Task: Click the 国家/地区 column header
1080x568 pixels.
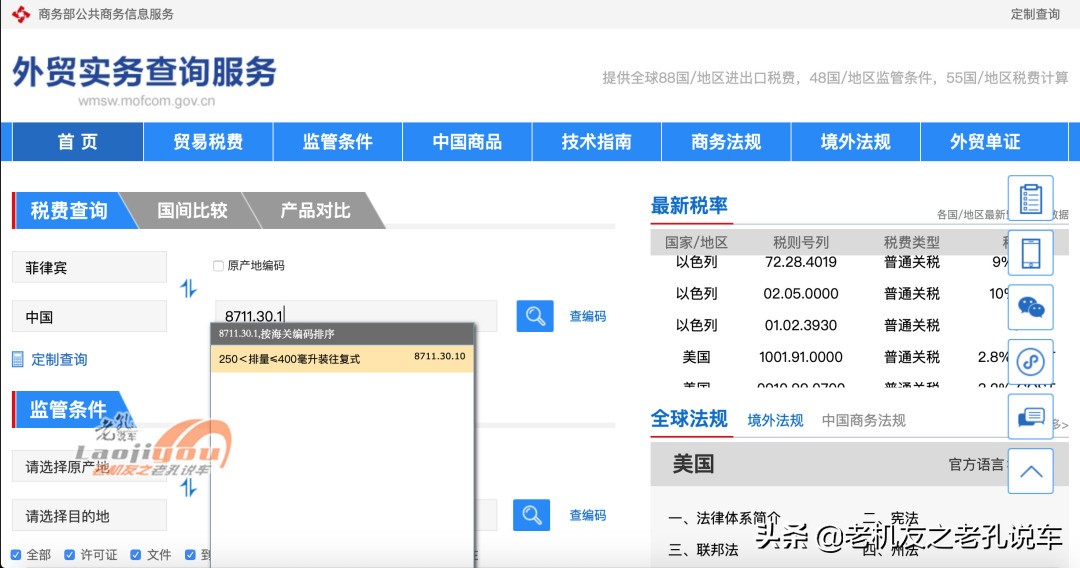Action: point(696,242)
